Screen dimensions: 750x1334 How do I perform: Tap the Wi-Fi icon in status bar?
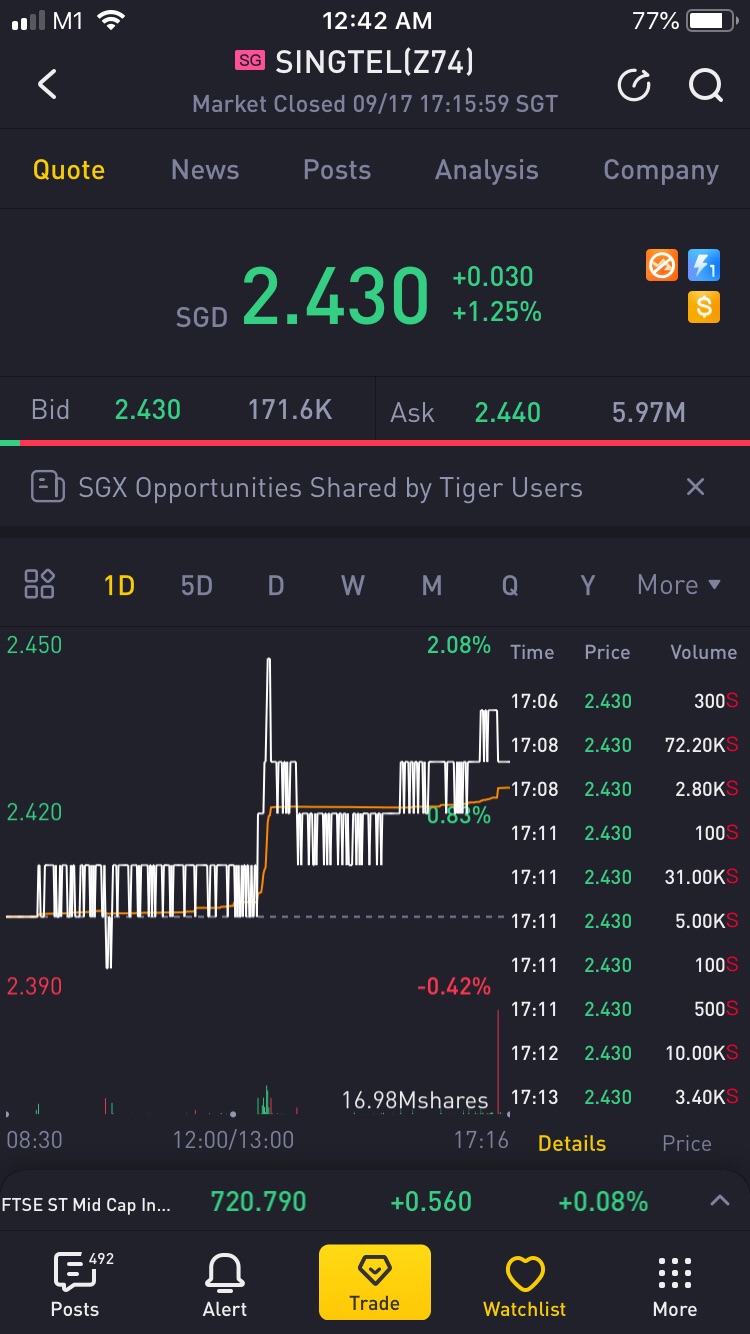coord(111,21)
